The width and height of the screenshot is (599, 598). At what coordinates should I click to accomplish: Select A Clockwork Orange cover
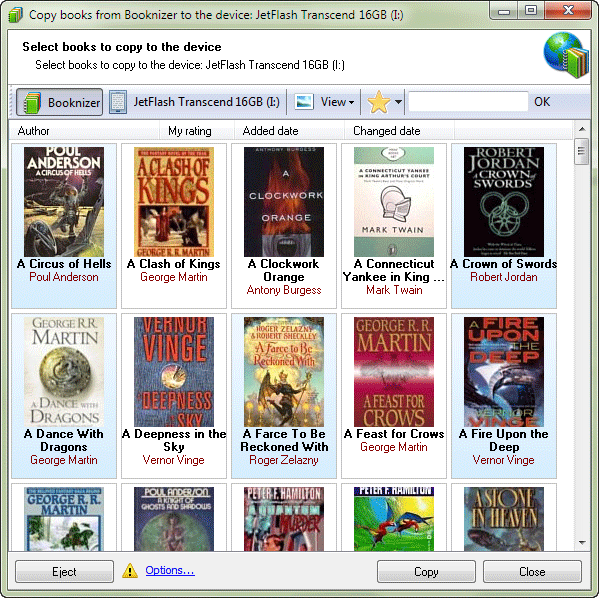tap(284, 202)
